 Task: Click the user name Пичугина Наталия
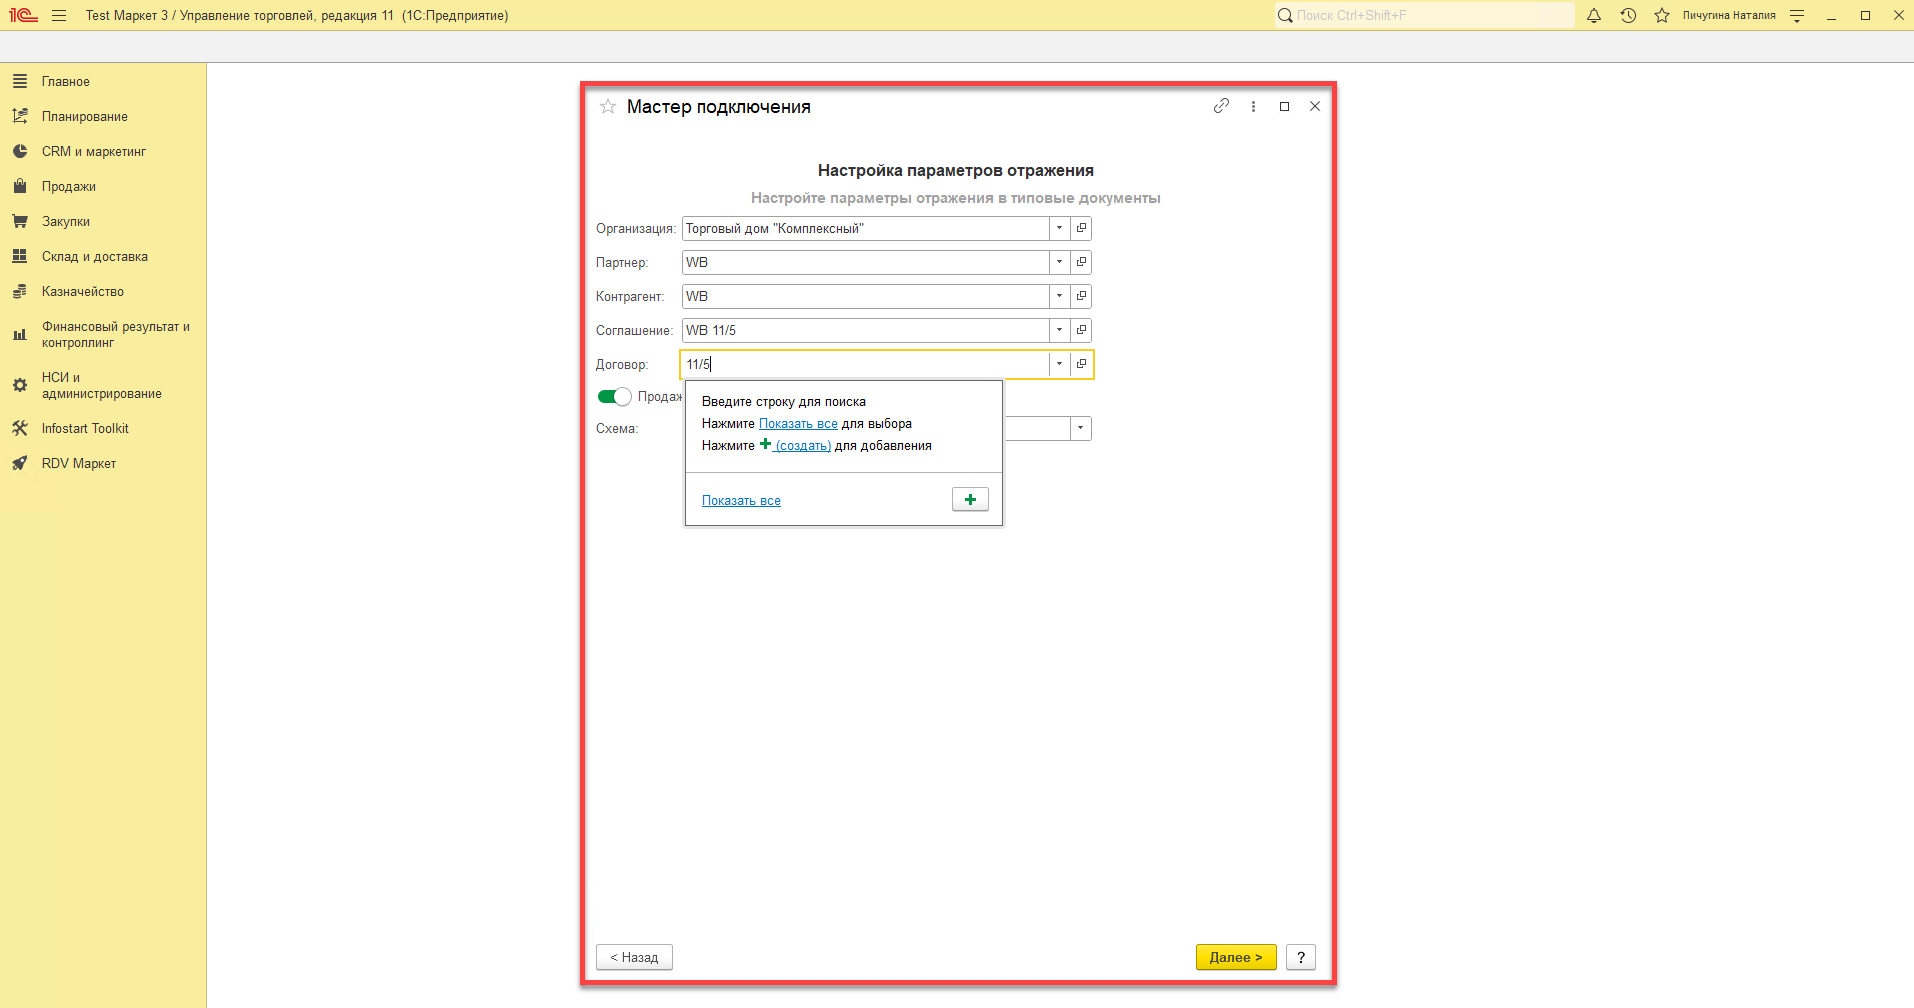(x=1729, y=15)
